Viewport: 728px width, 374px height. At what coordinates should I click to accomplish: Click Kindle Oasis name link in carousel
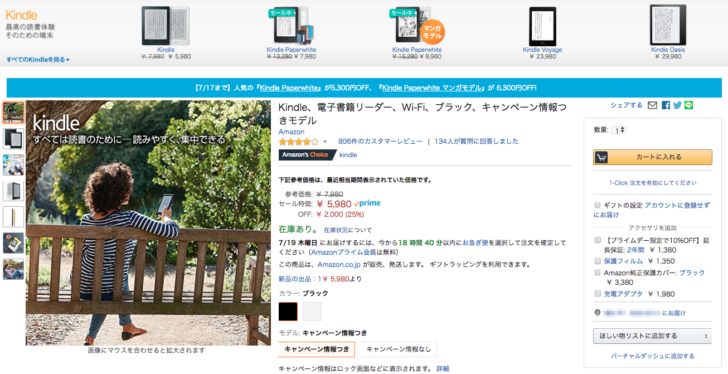pos(668,50)
